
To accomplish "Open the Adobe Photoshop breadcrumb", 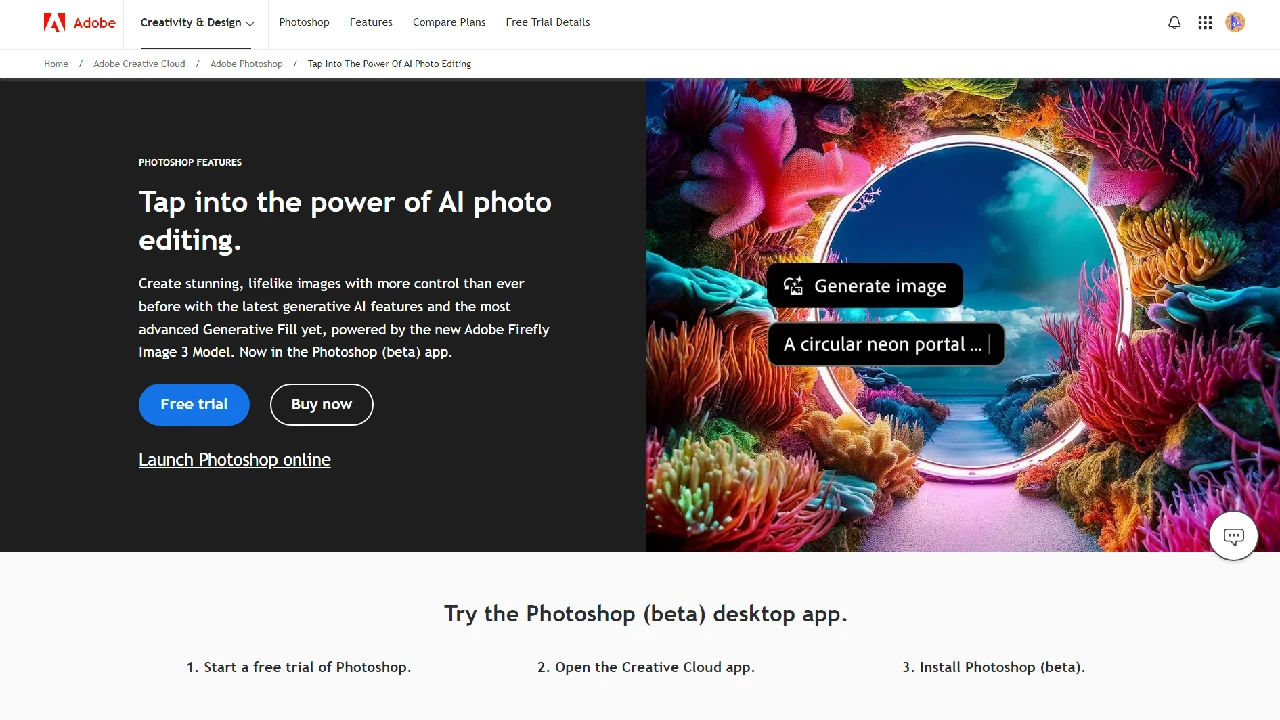I will [x=246, y=63].
